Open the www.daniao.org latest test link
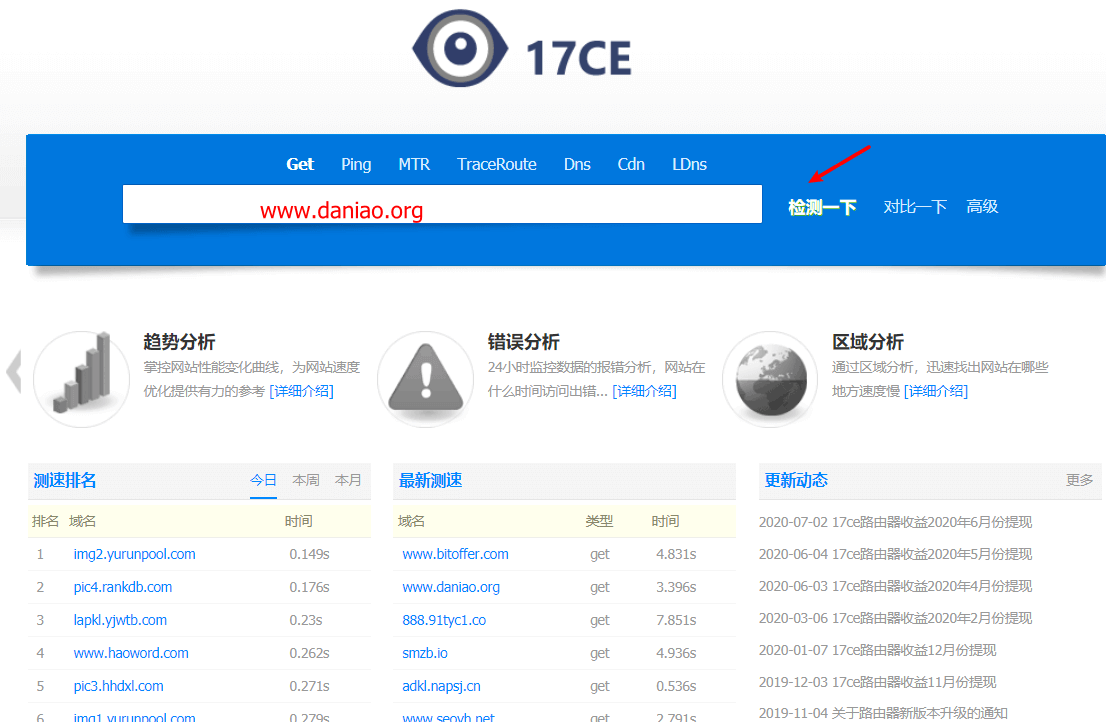This screenshot has width=1106, height=722. (451, 587)
